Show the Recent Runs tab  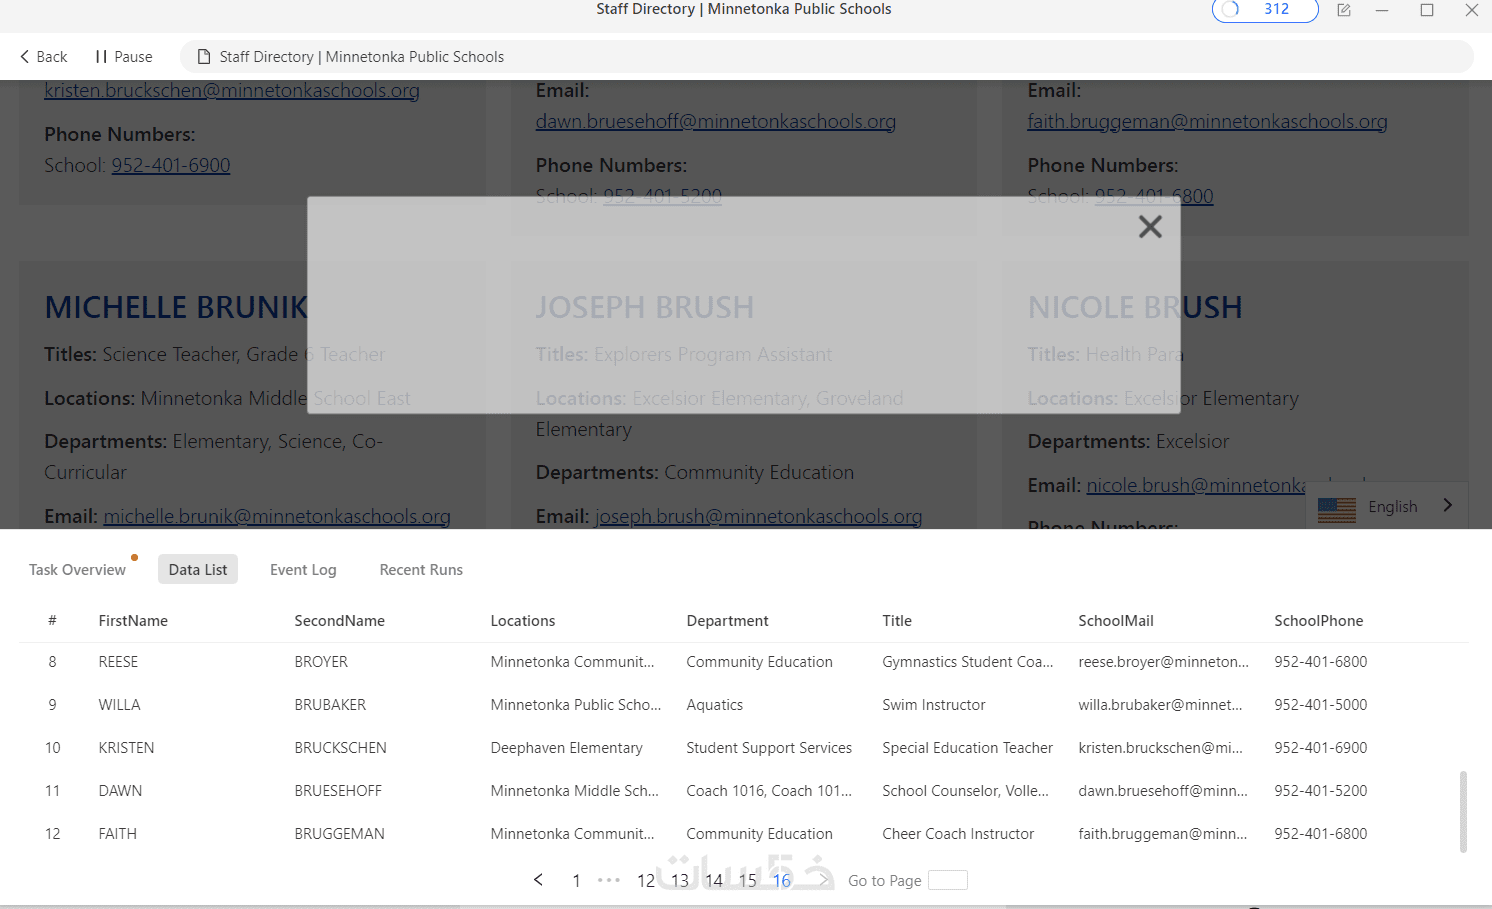(421, 570)
